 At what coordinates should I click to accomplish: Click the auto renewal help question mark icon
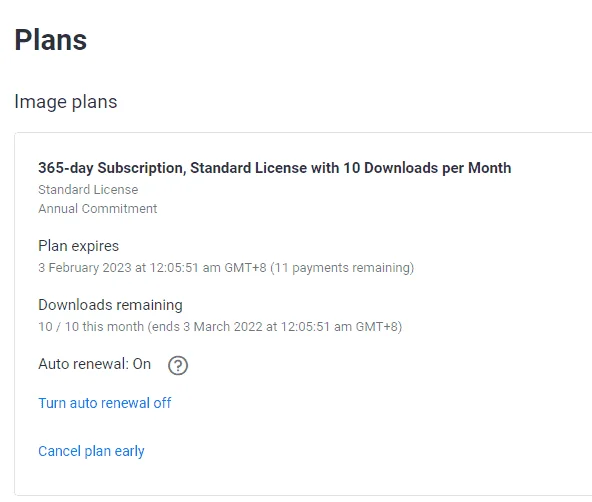[178, 365]
